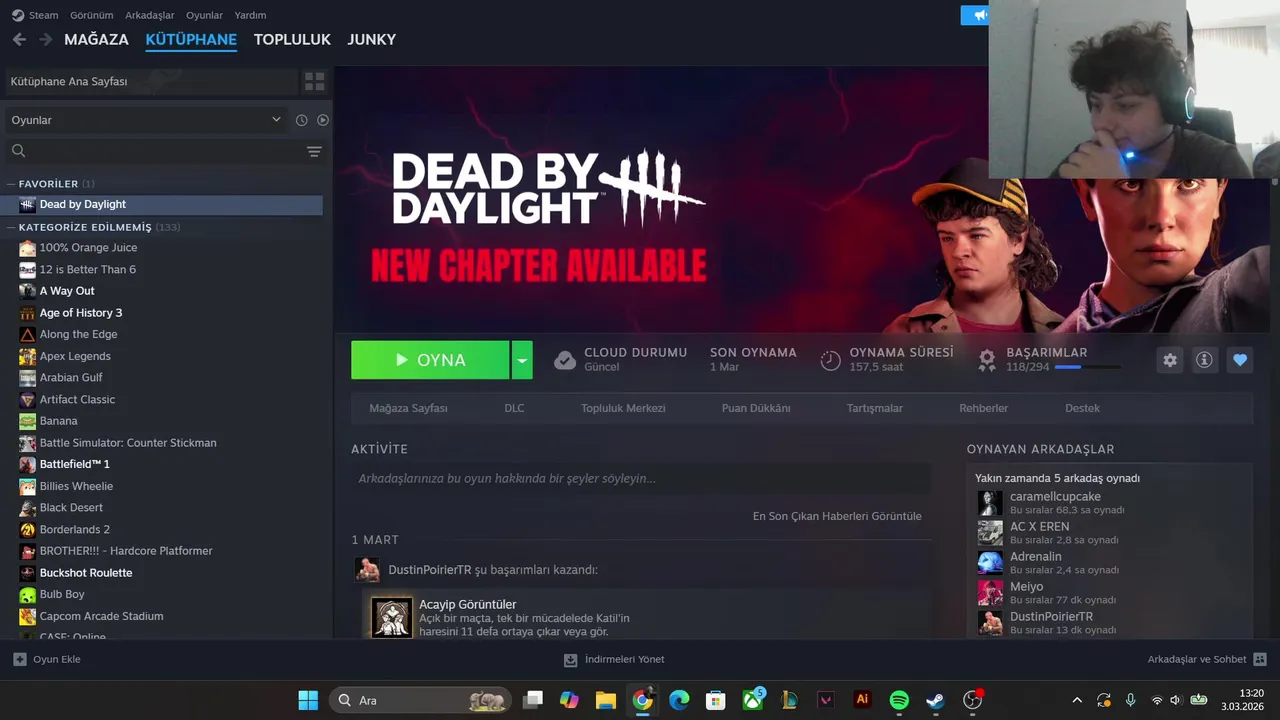
Task: Open Kütüphane Ana Sayfası
Action: coord(152,81)
